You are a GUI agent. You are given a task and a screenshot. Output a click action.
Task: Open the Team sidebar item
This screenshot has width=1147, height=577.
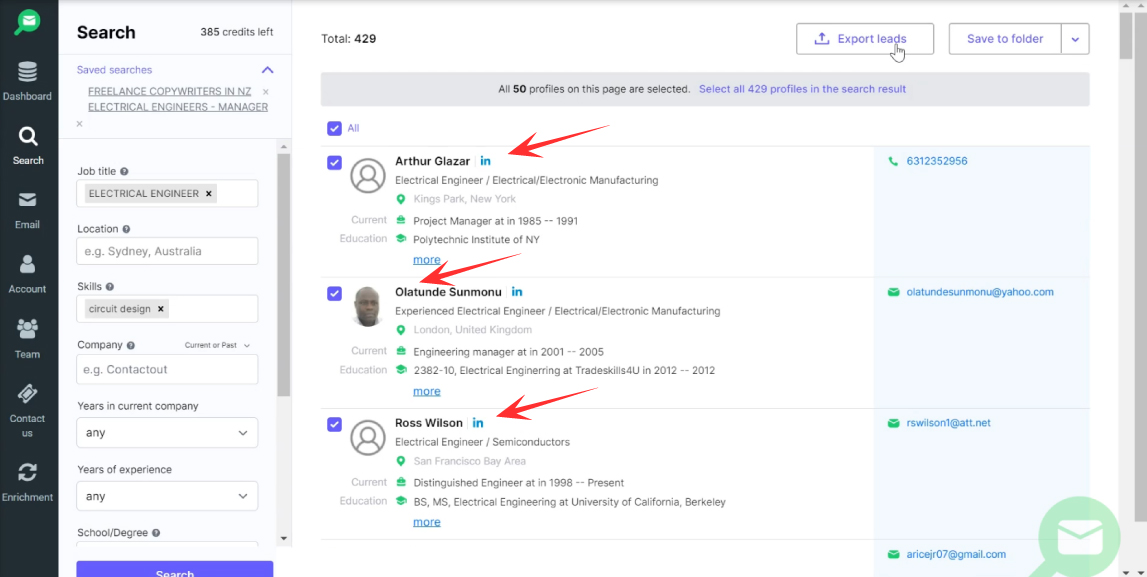click(x=28, y=339)
